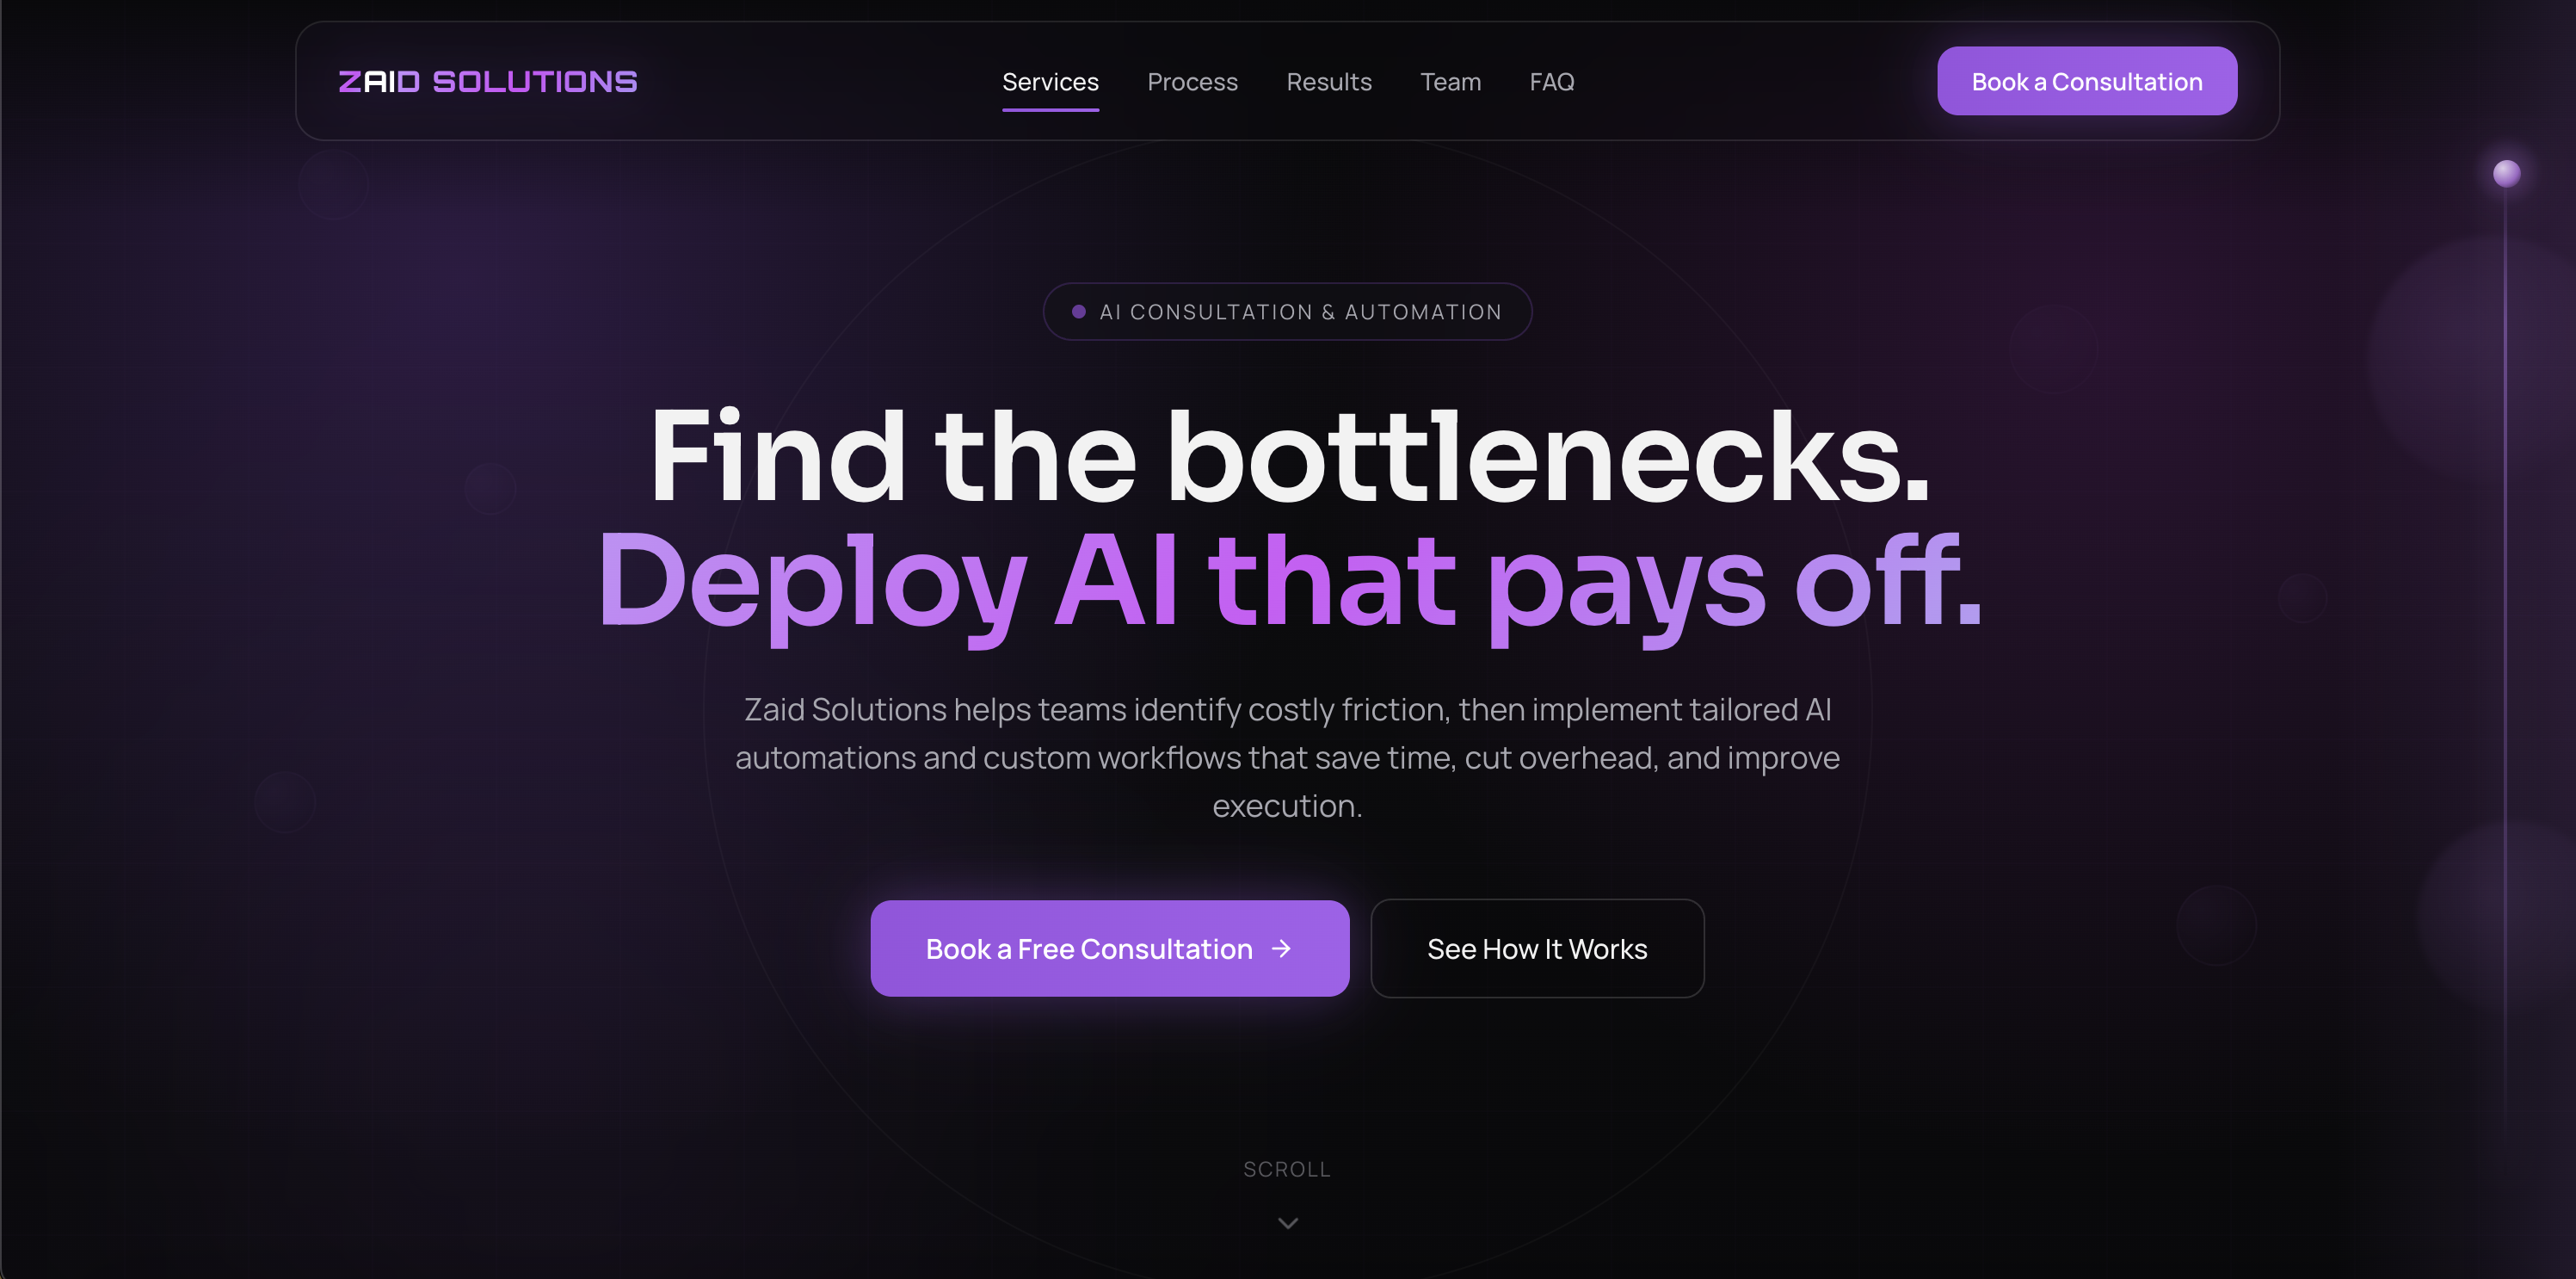Click the Find the bottlenecks headline
2576x1279 pixels.
click(1289, 456)
